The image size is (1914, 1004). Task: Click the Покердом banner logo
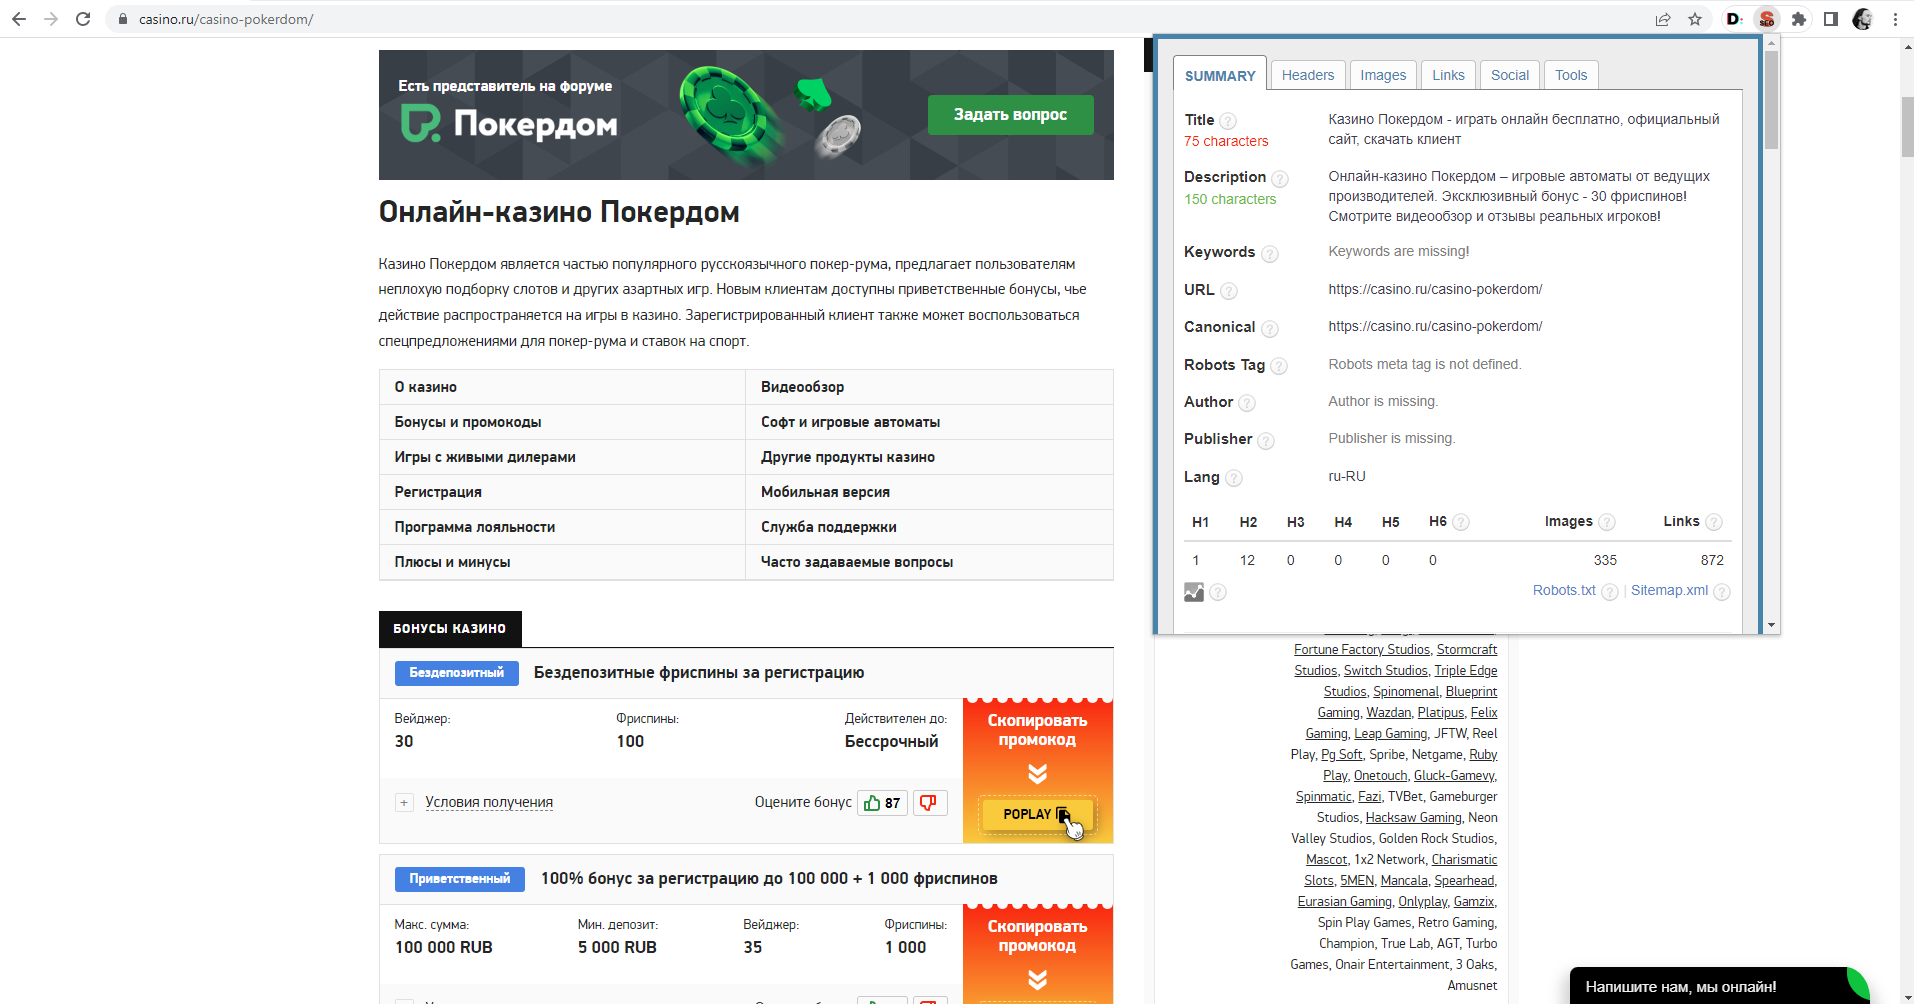509,124
